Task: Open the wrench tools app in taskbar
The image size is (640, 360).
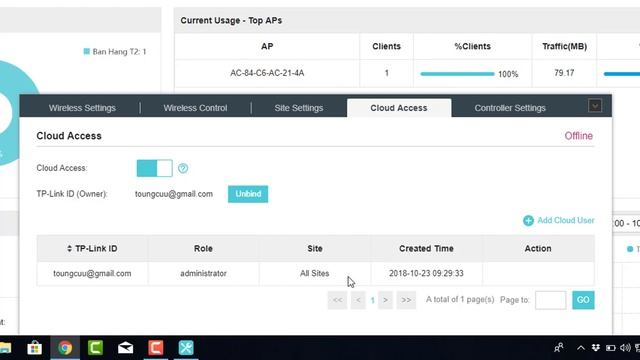Action: [186, 348]
